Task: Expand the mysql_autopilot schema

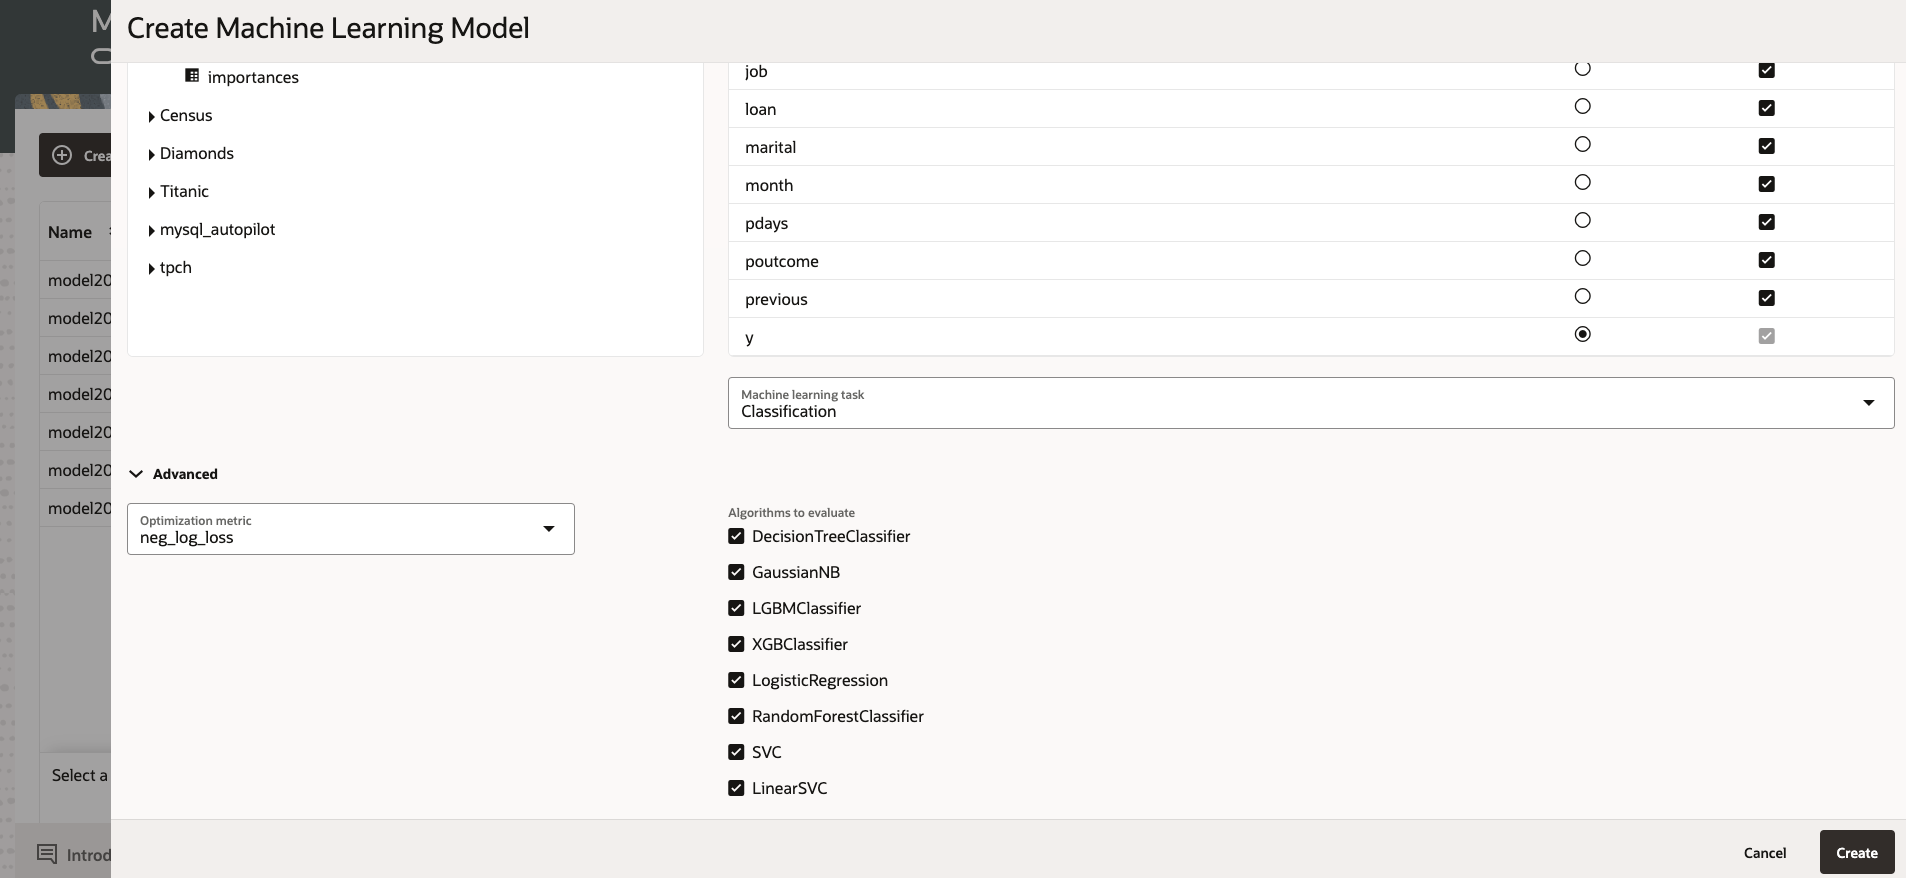Action: point(151,231)
